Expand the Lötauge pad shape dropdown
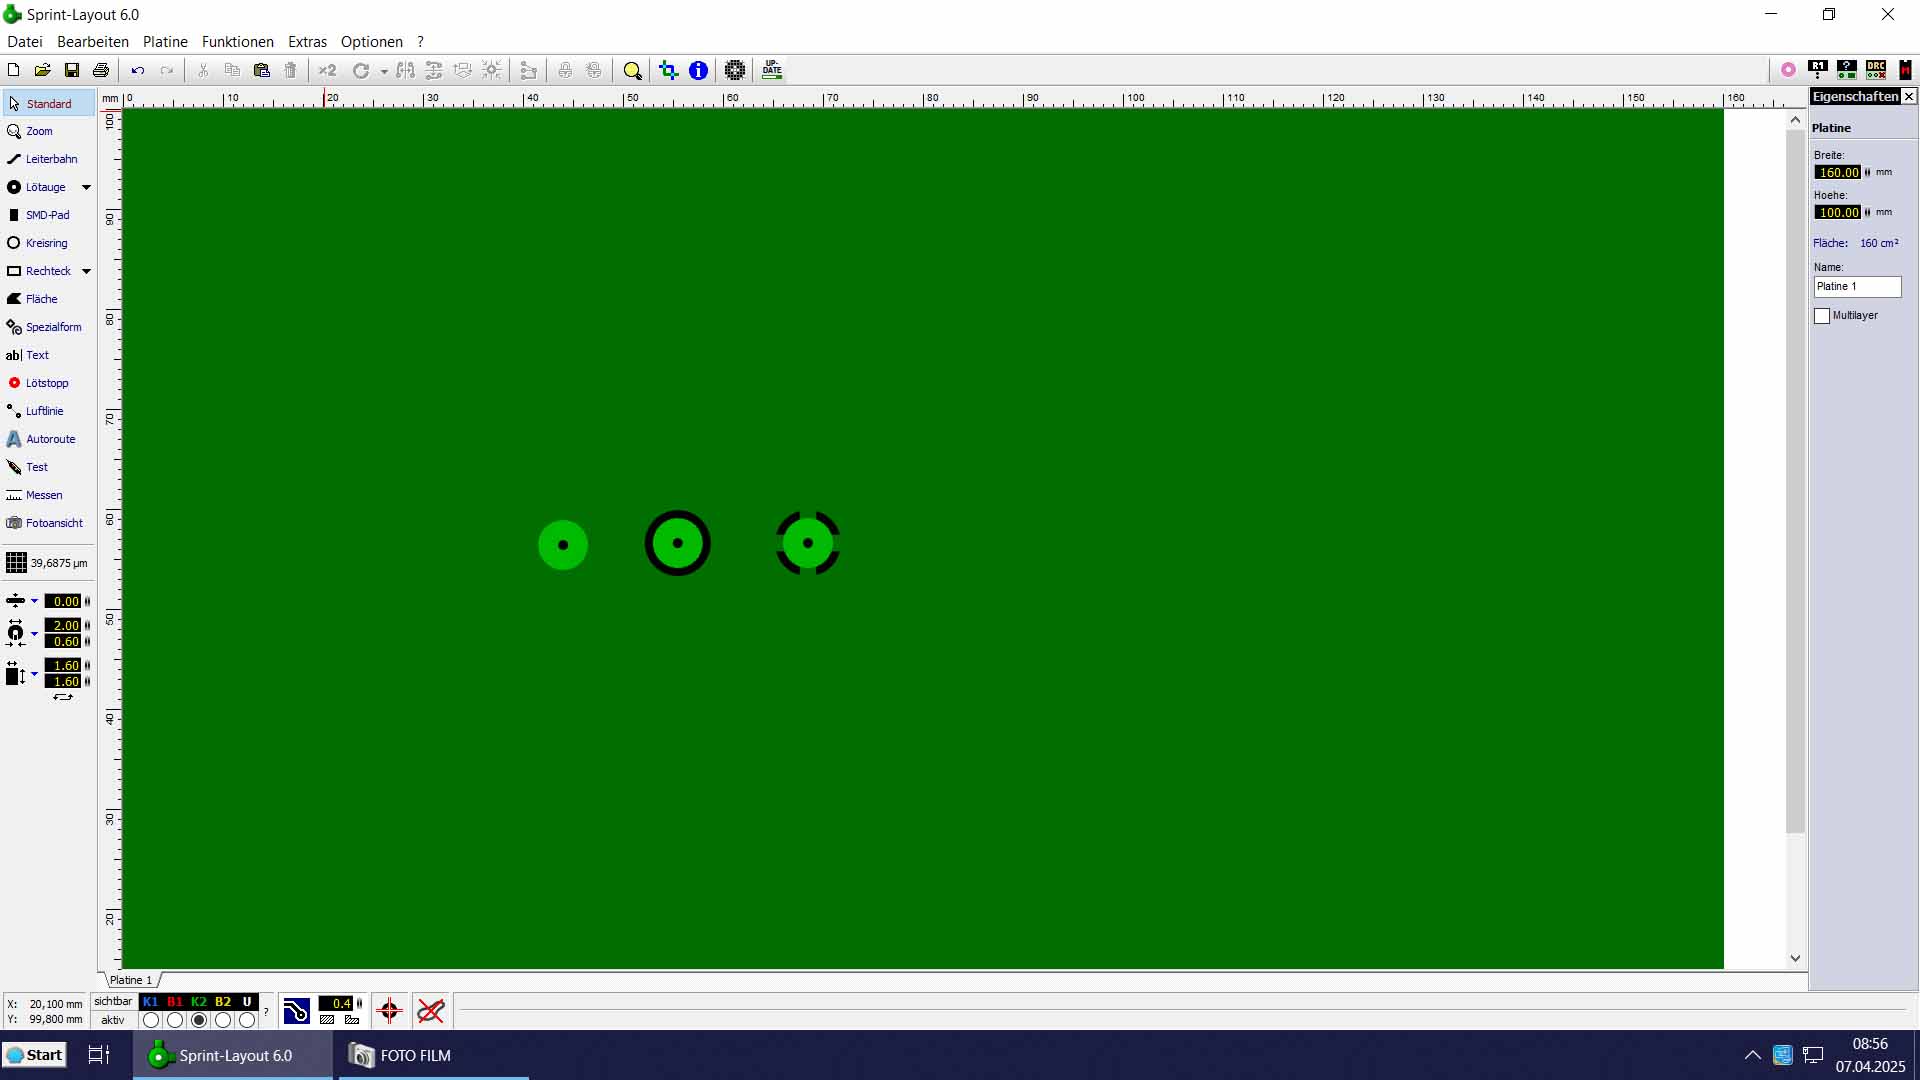The width and height of the screenshot is (1920, 1080). [86, 187]
